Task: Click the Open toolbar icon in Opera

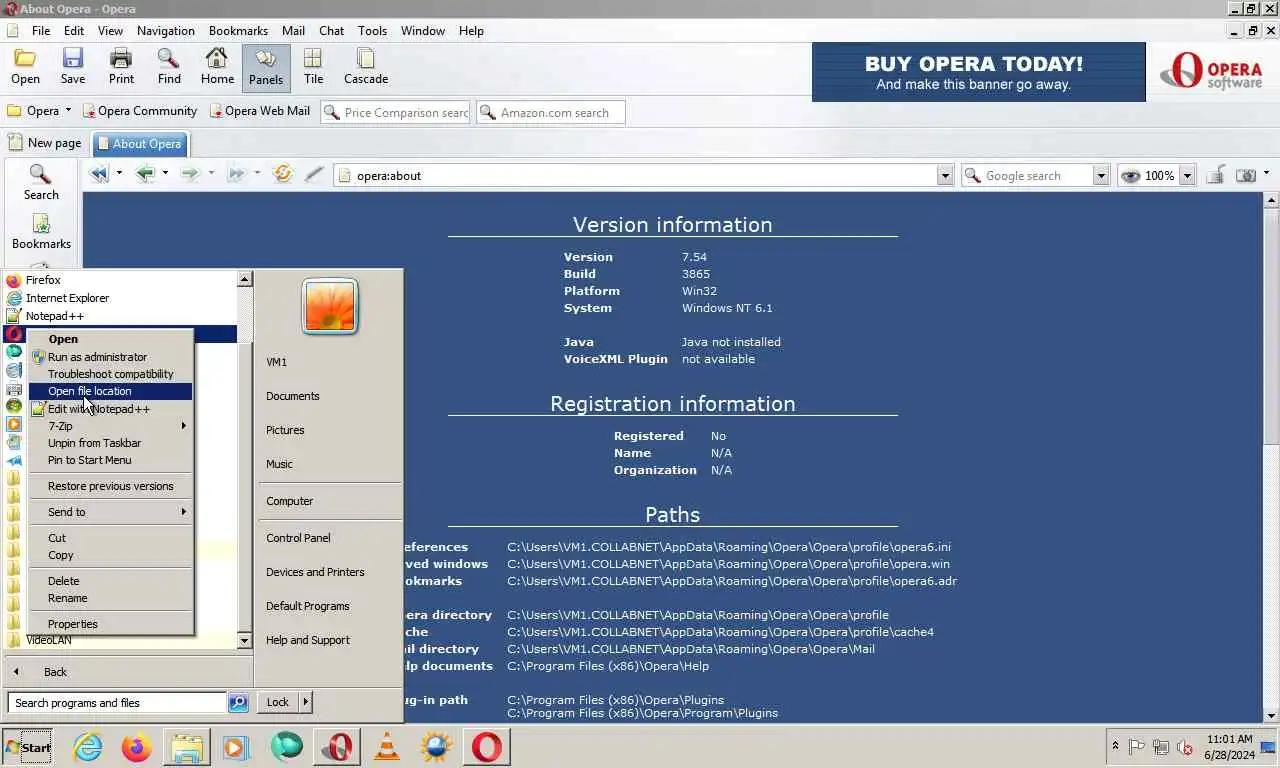Action: pyautogui.click(x=25, y=67)
